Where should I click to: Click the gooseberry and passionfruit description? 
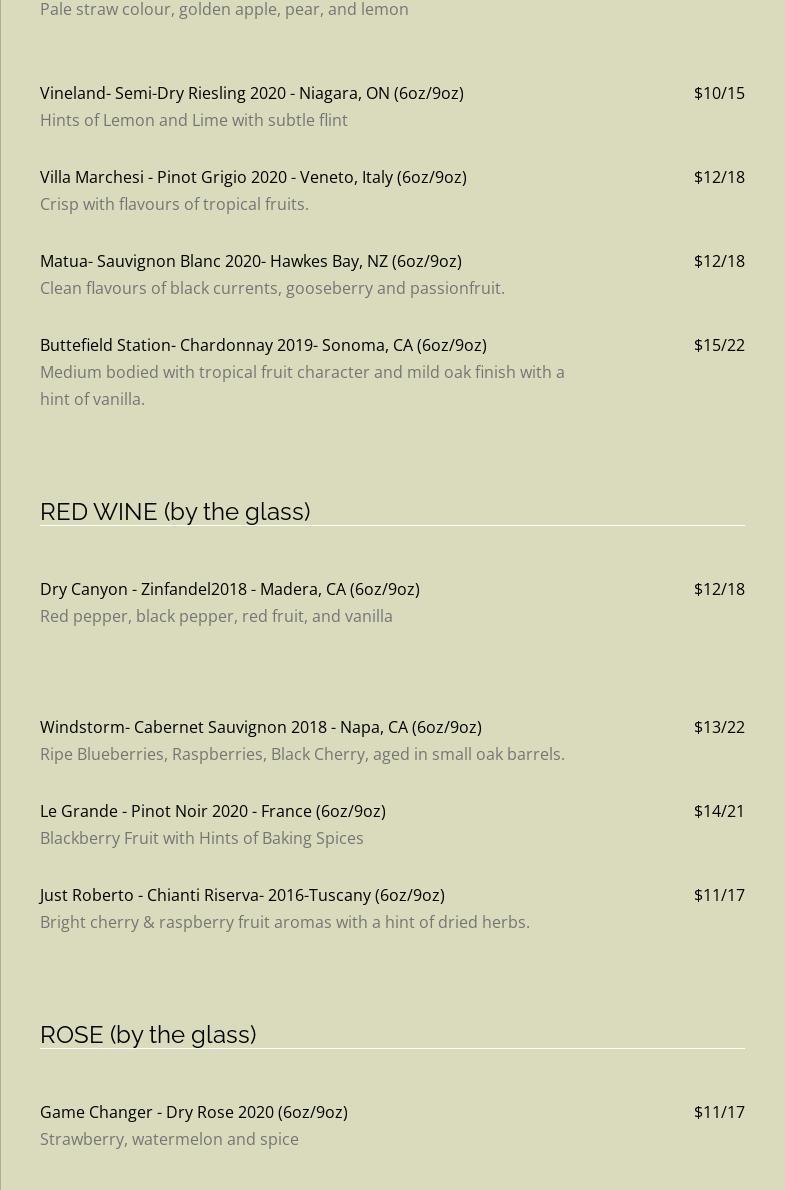[x=272, y=288]
